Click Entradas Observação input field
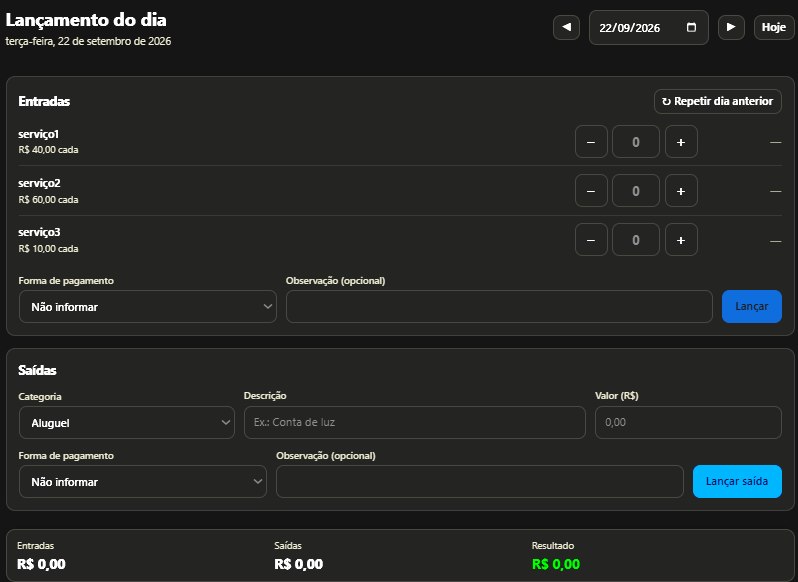Screen dimensions: 798x582 tap(499, 307)
